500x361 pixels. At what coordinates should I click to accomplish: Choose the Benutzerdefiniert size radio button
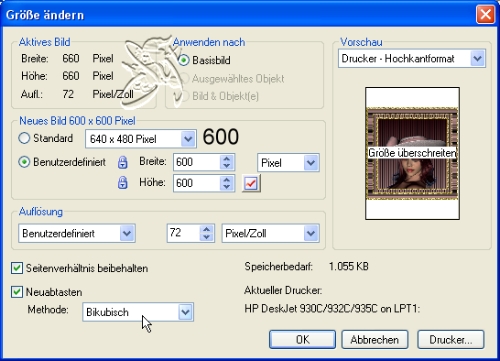pyautogui.click(x=24, y=162)
